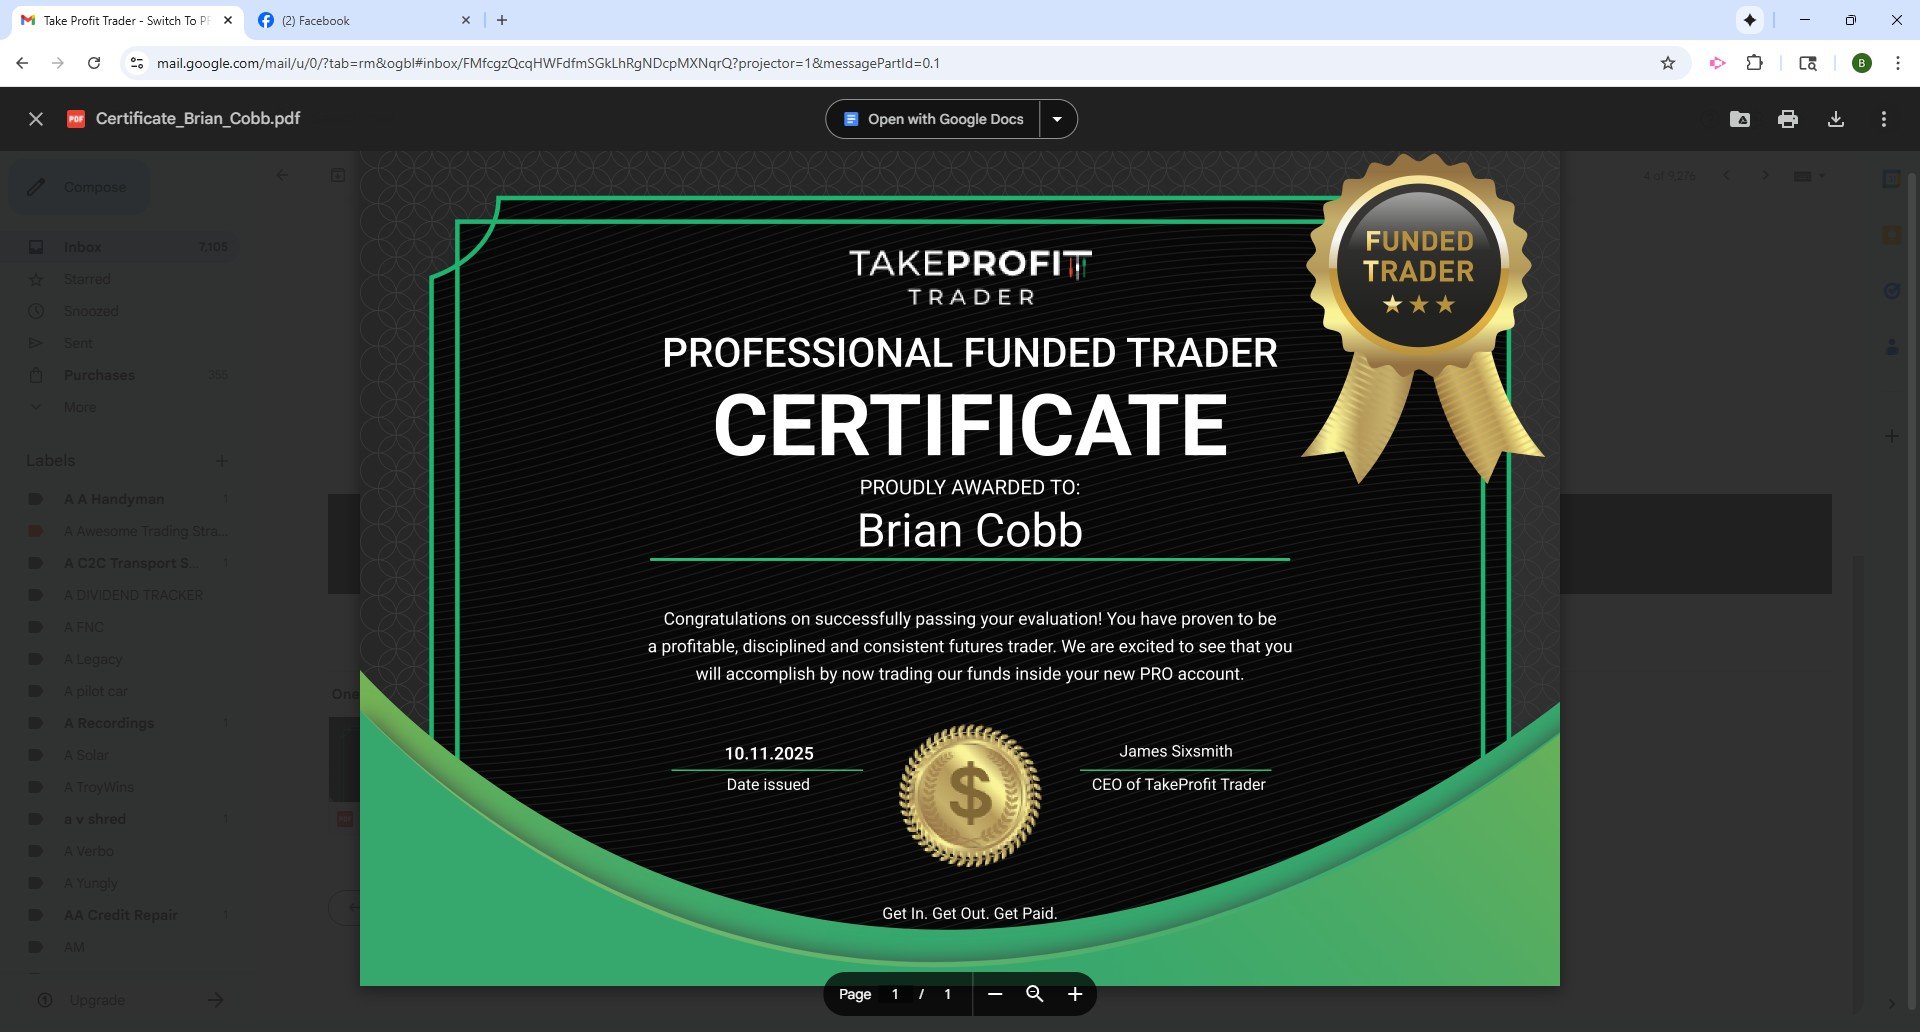The width and height of the screenshot is (1920, 1032).
Task: Minimize the Chrome window
Action: (x=1805, y=20)
